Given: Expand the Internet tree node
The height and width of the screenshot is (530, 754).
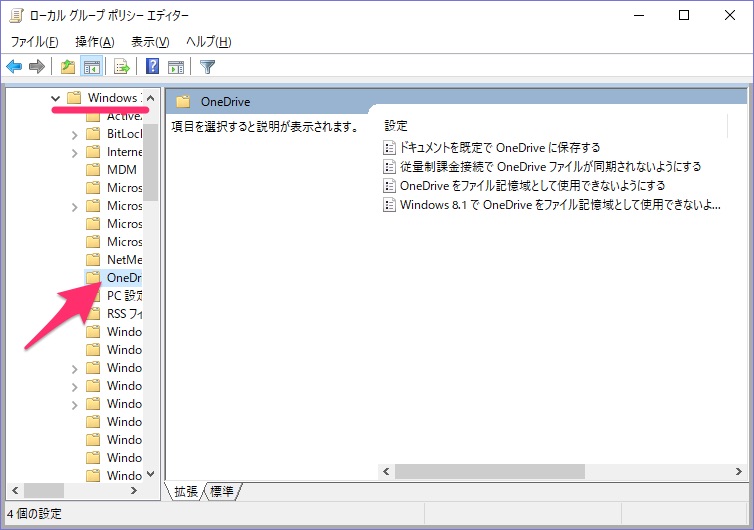Looking at the screenshot, I should (75, 153).
